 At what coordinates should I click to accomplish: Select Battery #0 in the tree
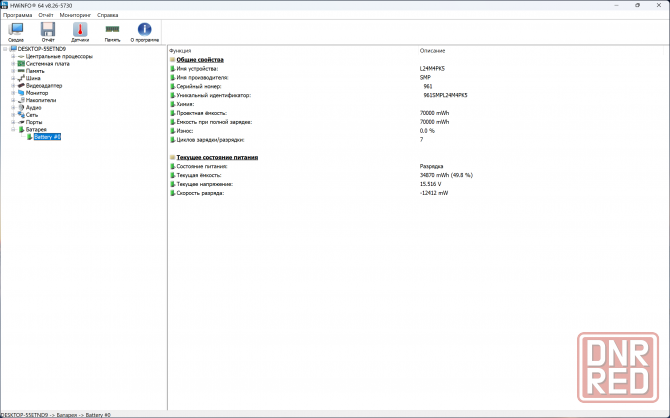47,137
